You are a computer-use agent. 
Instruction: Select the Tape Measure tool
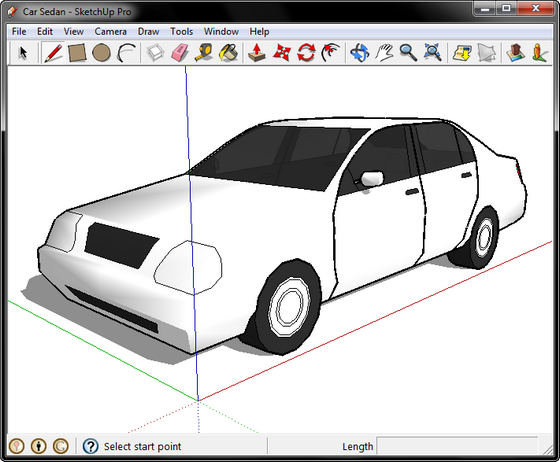204,53
